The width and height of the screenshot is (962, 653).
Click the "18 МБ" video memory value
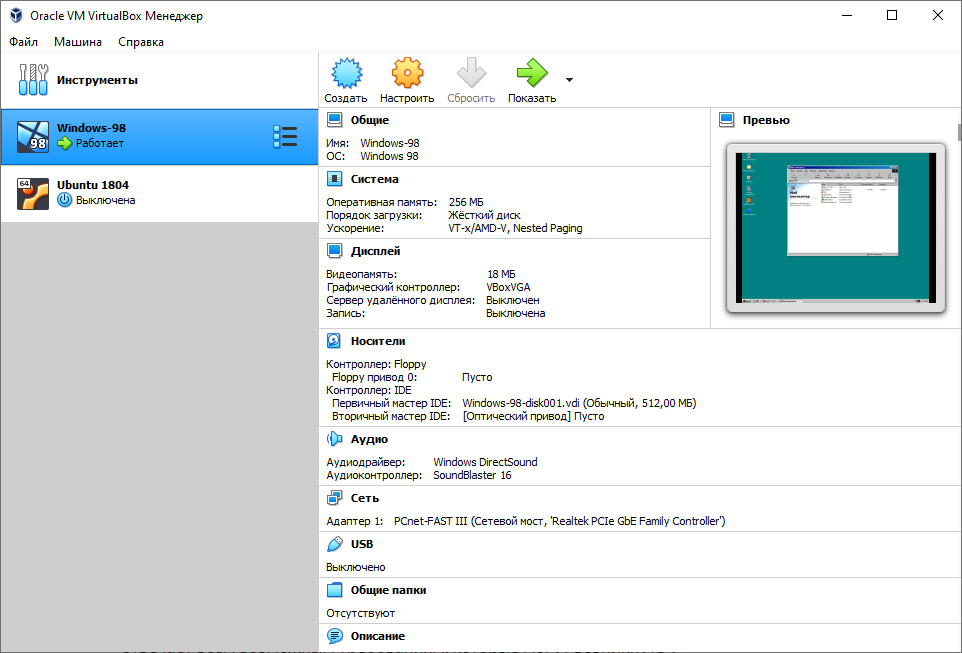pyautogui.click(x=501, y=274)
